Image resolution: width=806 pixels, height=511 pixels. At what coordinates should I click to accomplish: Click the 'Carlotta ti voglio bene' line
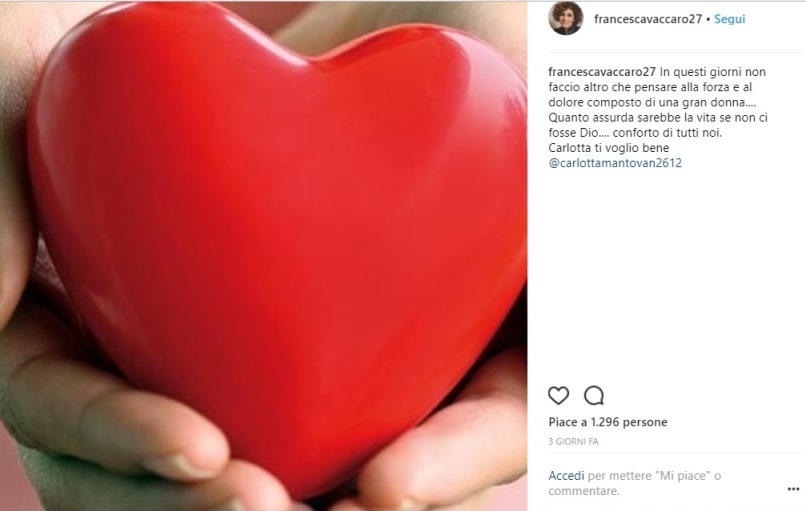(x=609, y=148)
